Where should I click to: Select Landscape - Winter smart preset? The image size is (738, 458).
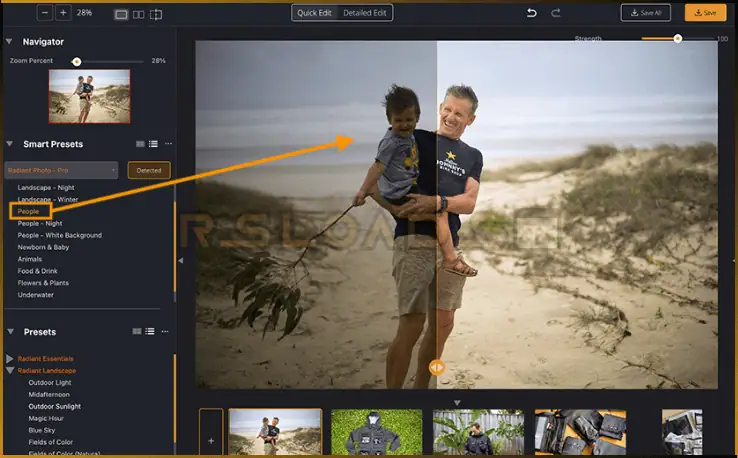tap(48, 199)
